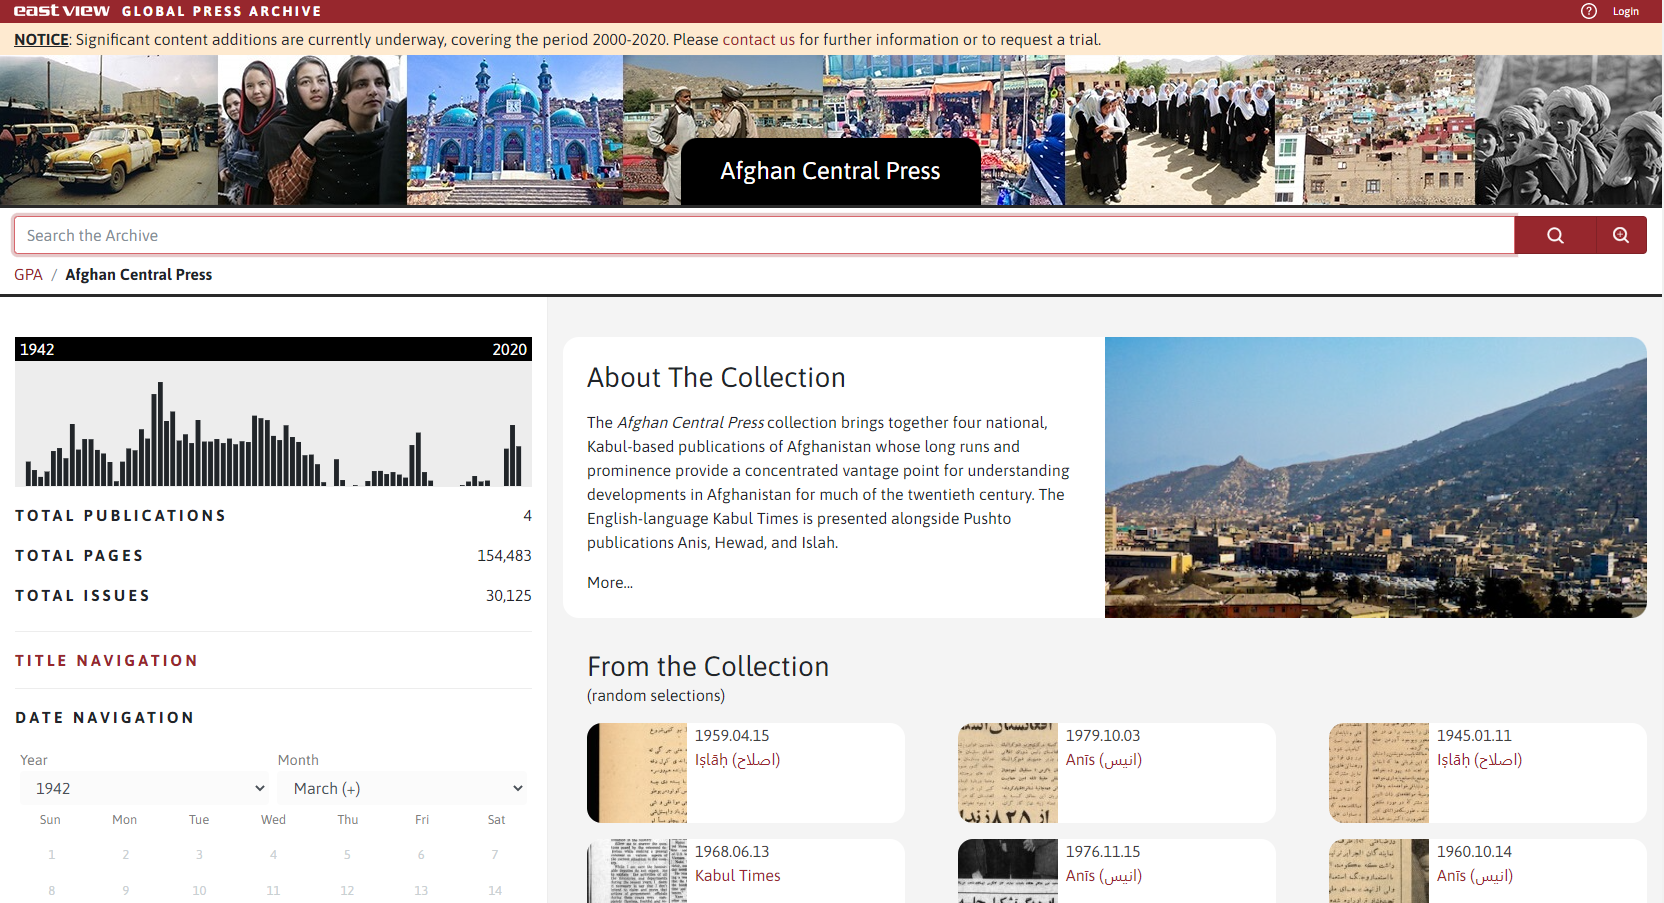Viewport: 1664px width, 903px height.
Task: Open the 1960.10.14 Anīs issue thumbnail
Action: coord(1379,871)
